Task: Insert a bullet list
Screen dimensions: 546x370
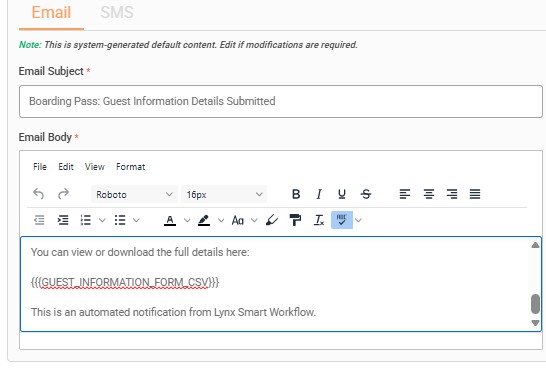Action: (120, 220)
